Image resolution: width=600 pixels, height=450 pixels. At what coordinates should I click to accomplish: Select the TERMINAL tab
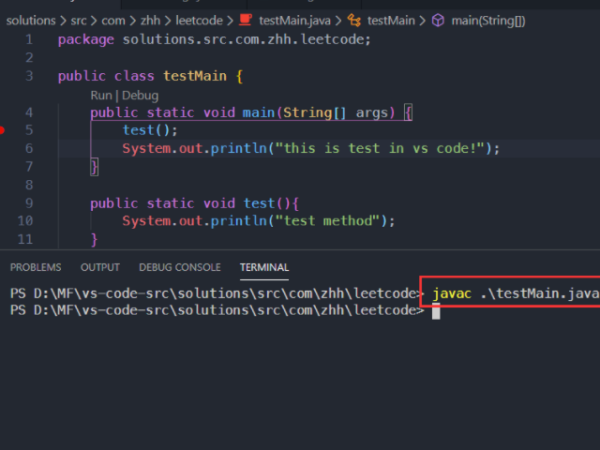click(x=264, y=267)
